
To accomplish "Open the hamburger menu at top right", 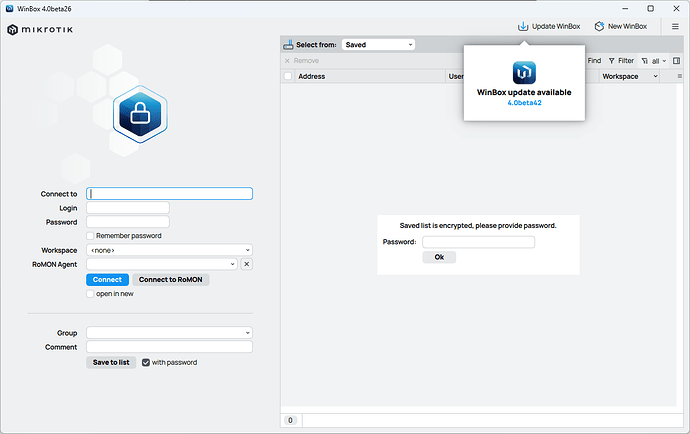I will click(x=675, y=26).
